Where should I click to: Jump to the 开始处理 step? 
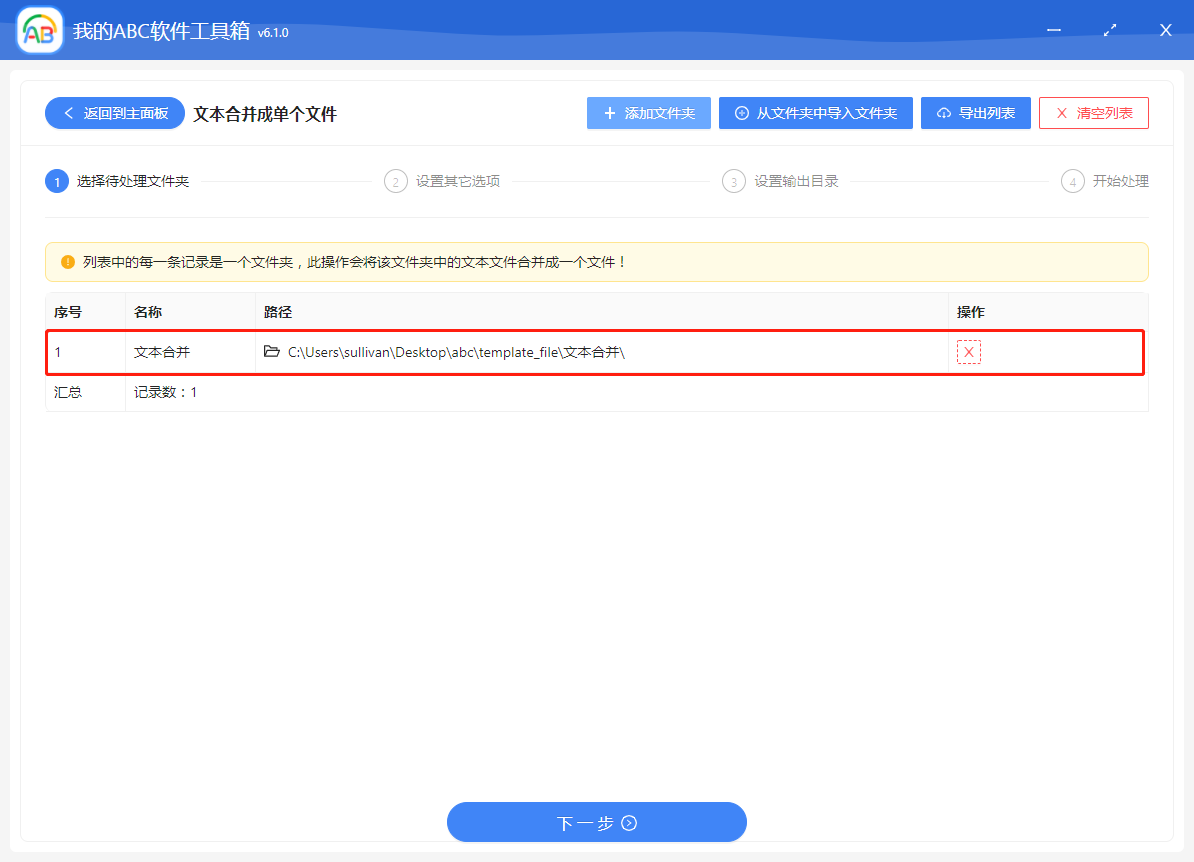pyautogui.click(x=1120, y=181)
